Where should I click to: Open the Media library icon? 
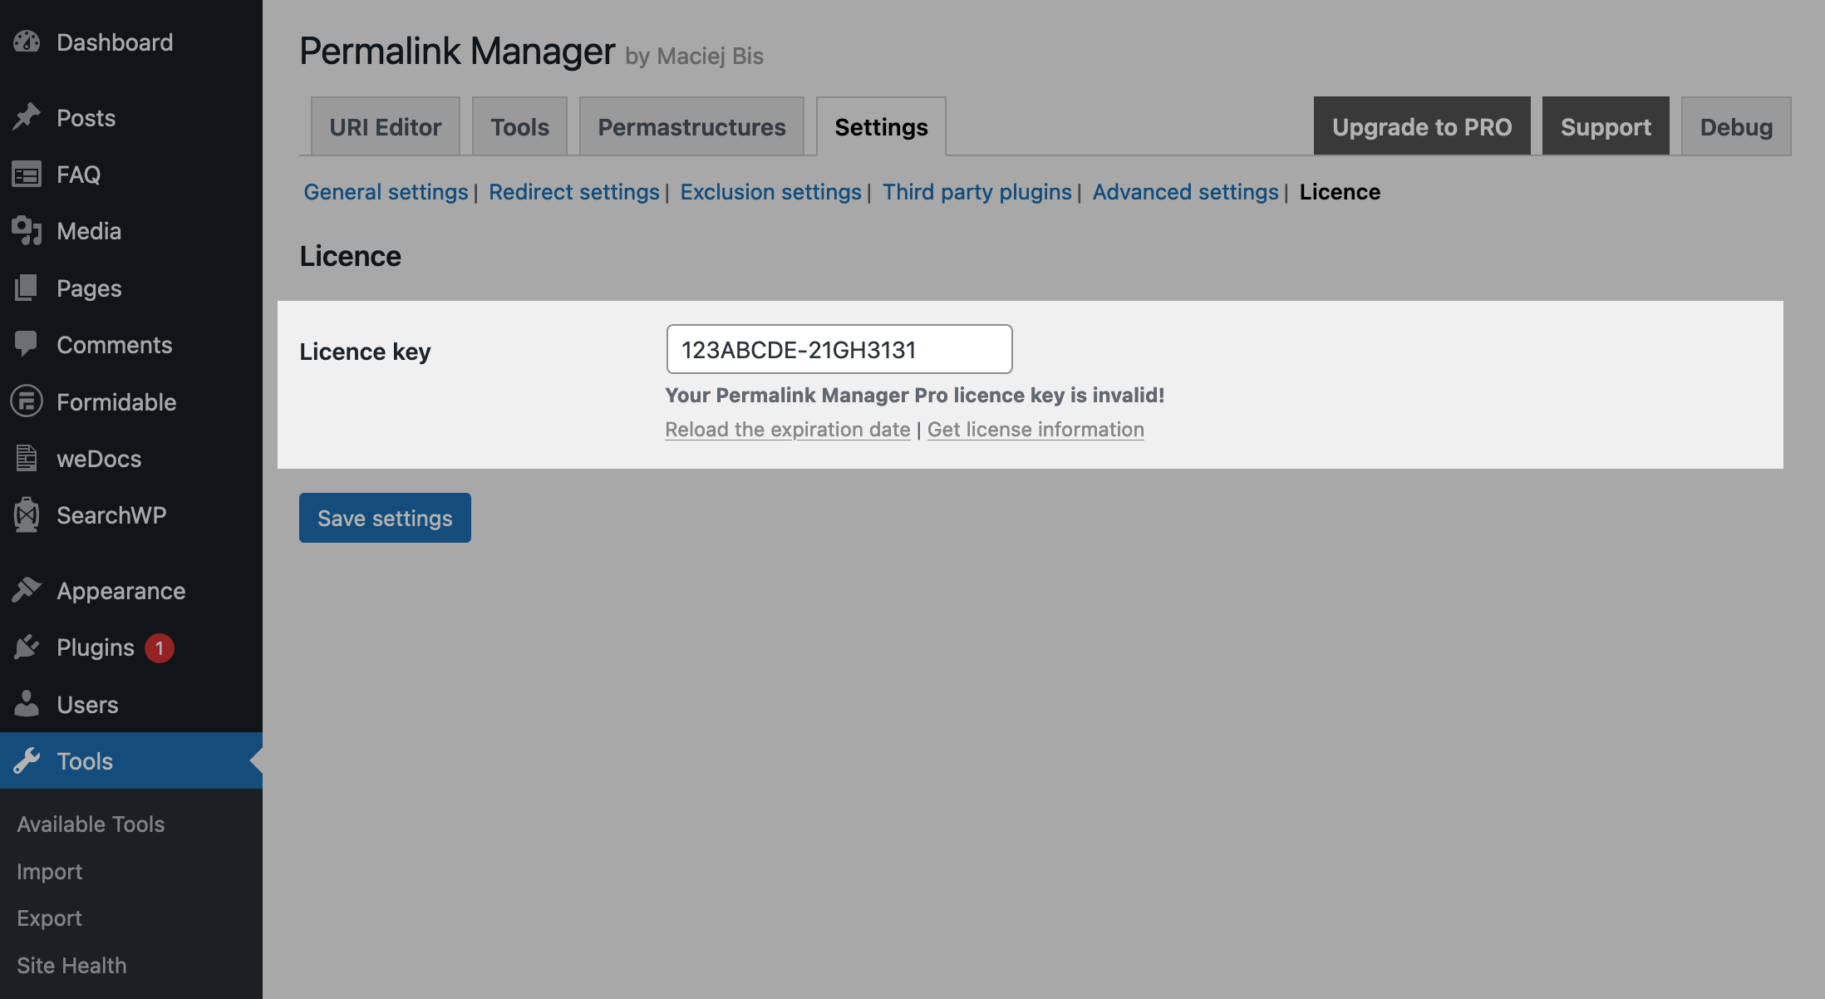(27, 231)
